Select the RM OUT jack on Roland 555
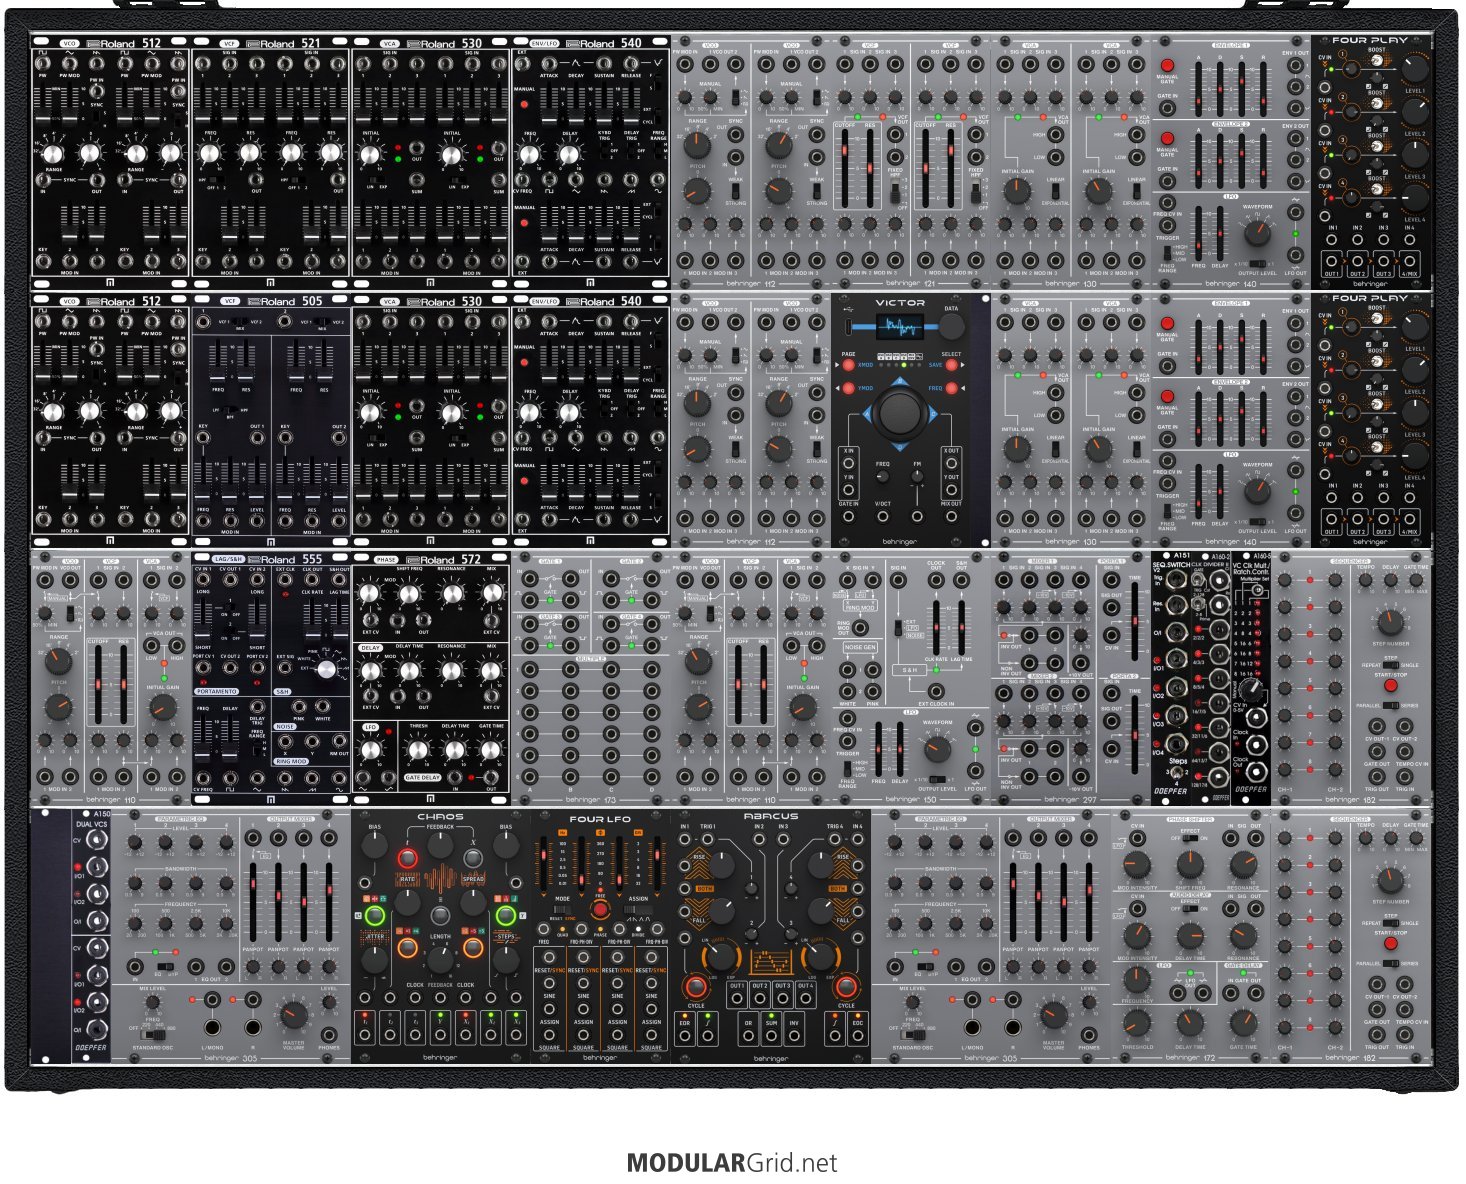Screen dimensions: 1466x1184 [x=340, y=741]
